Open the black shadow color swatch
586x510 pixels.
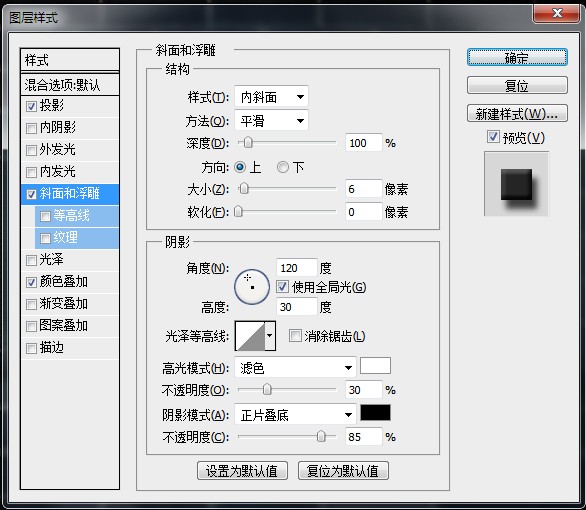pos(375,412)
